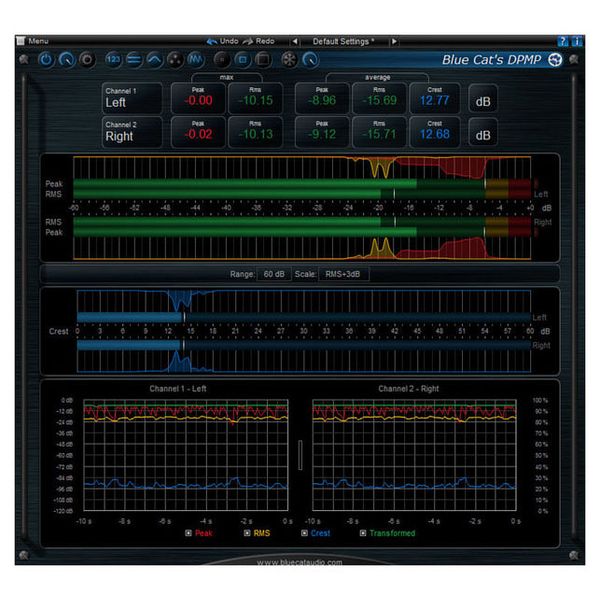The image size is (600, 600).
Task: Click the single square window icon
Action: [242, 60]
